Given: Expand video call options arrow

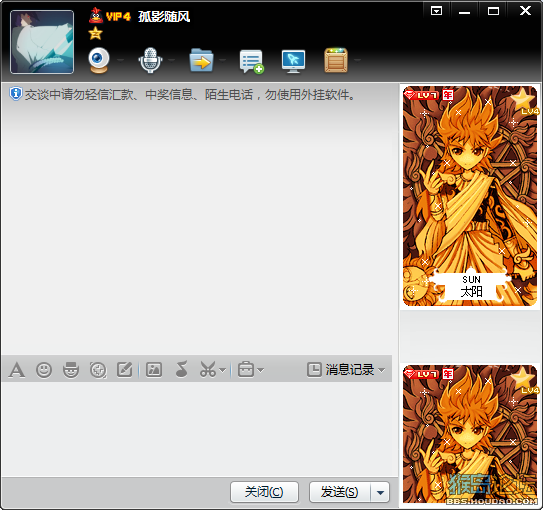Looking at the screenshot, I should [120, 60].
